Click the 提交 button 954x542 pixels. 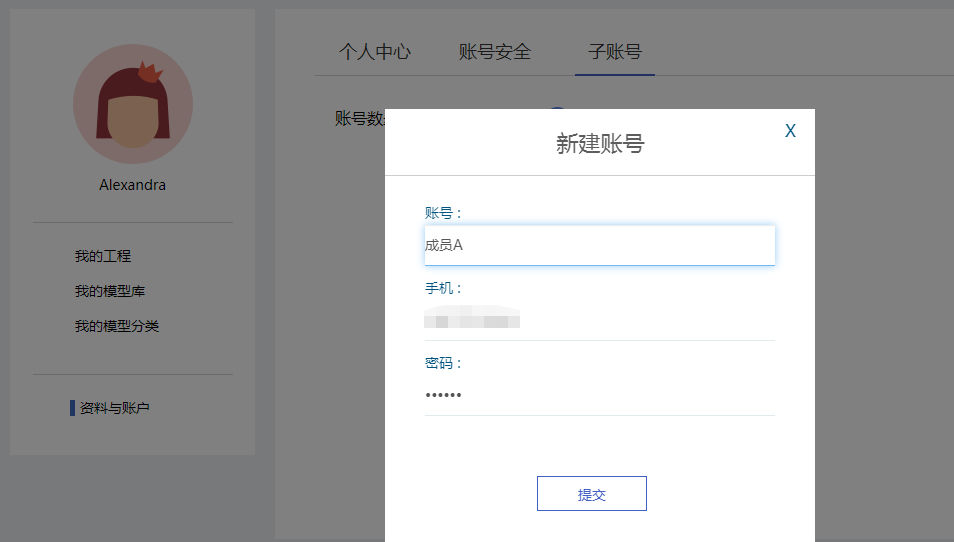592,494
